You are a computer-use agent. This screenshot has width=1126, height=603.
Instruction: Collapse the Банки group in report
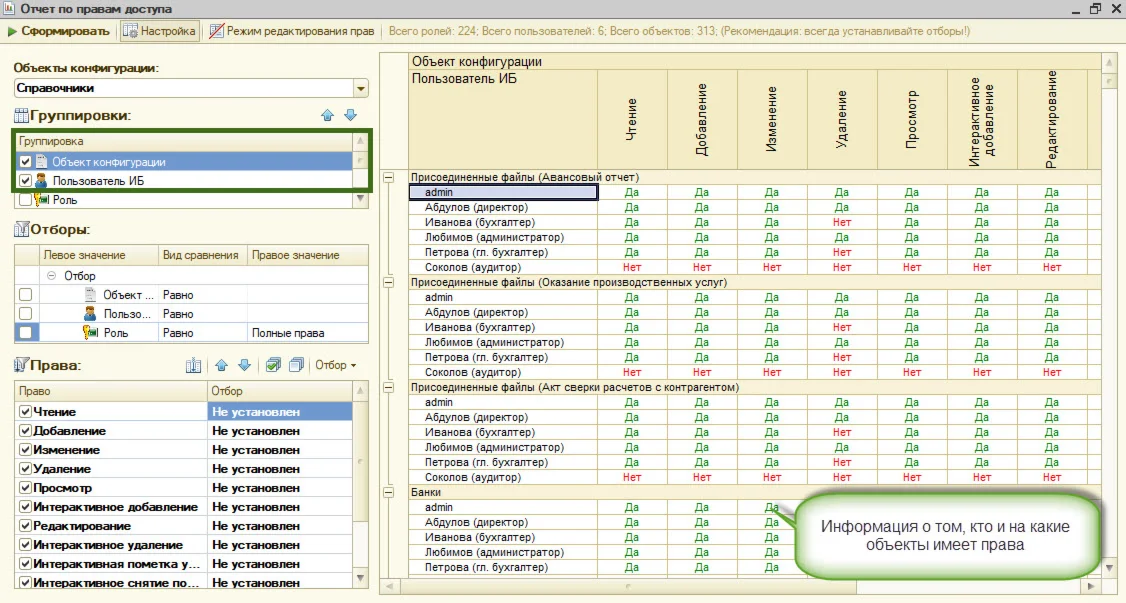click(x=389, y=492)
